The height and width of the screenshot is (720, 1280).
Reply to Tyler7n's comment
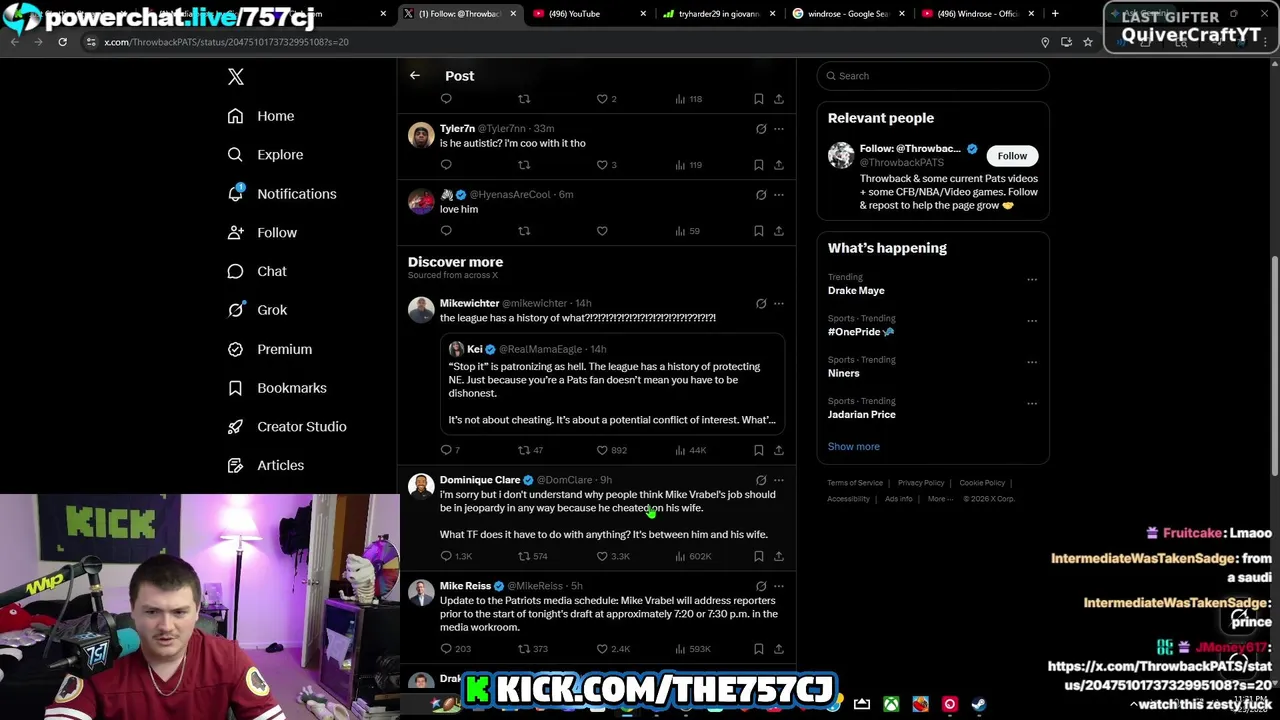coord(446,165)
